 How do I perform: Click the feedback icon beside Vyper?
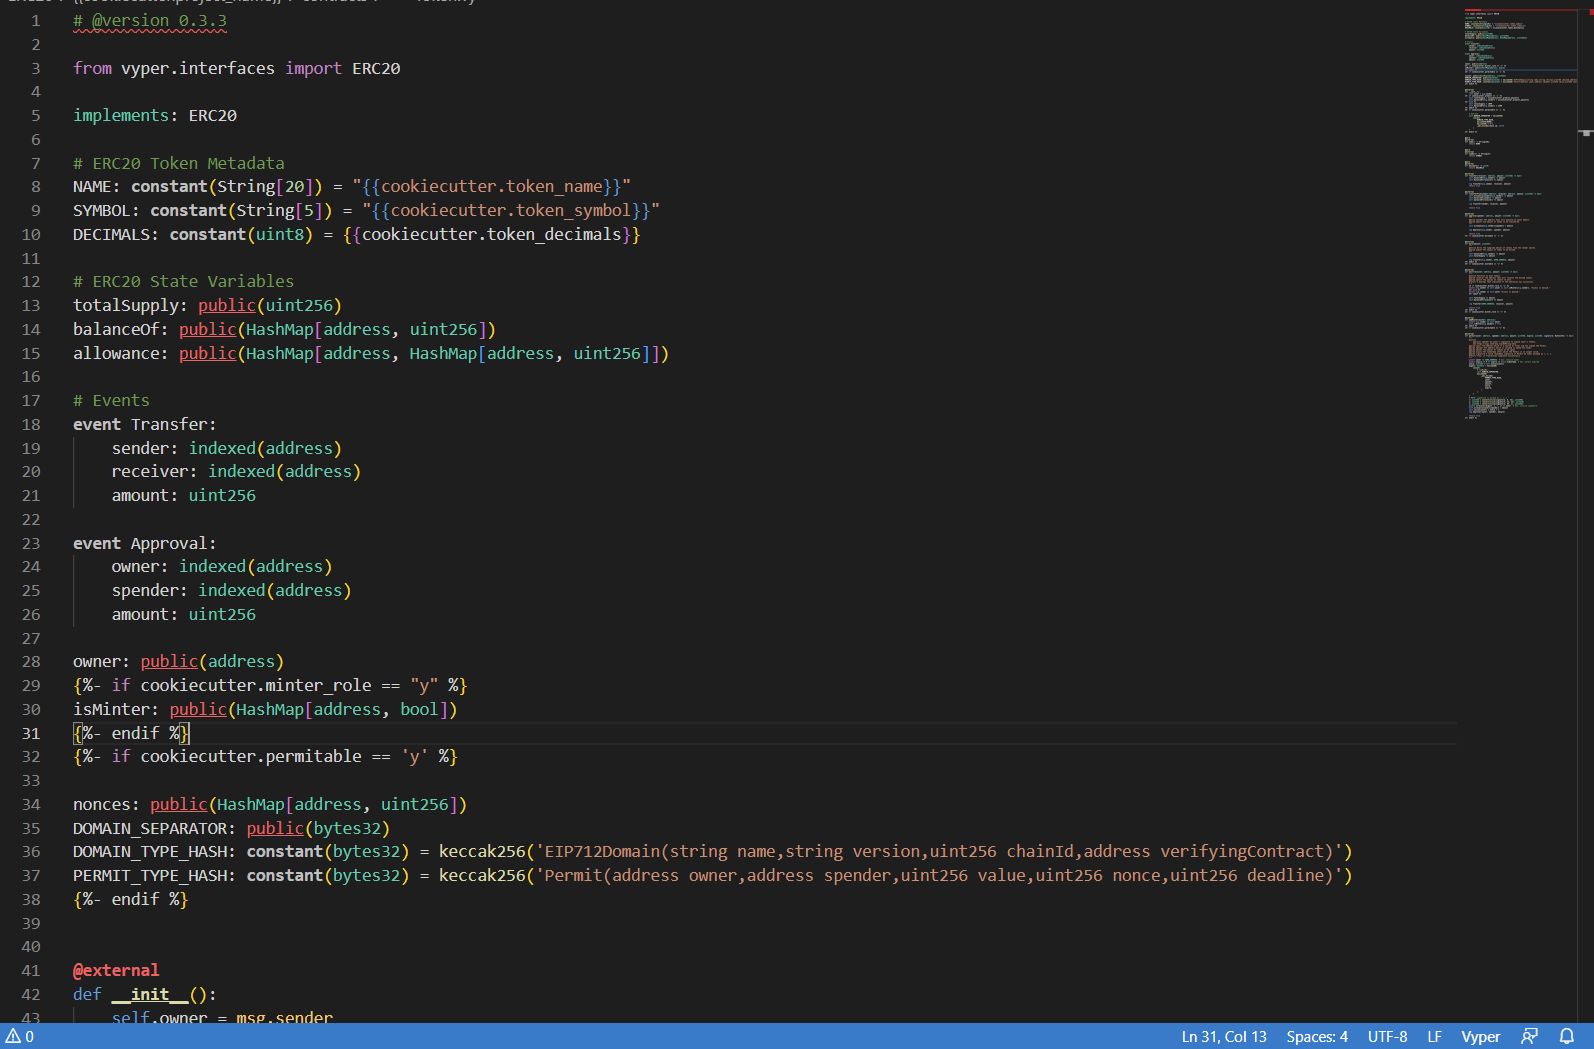click(1529, 1036)
